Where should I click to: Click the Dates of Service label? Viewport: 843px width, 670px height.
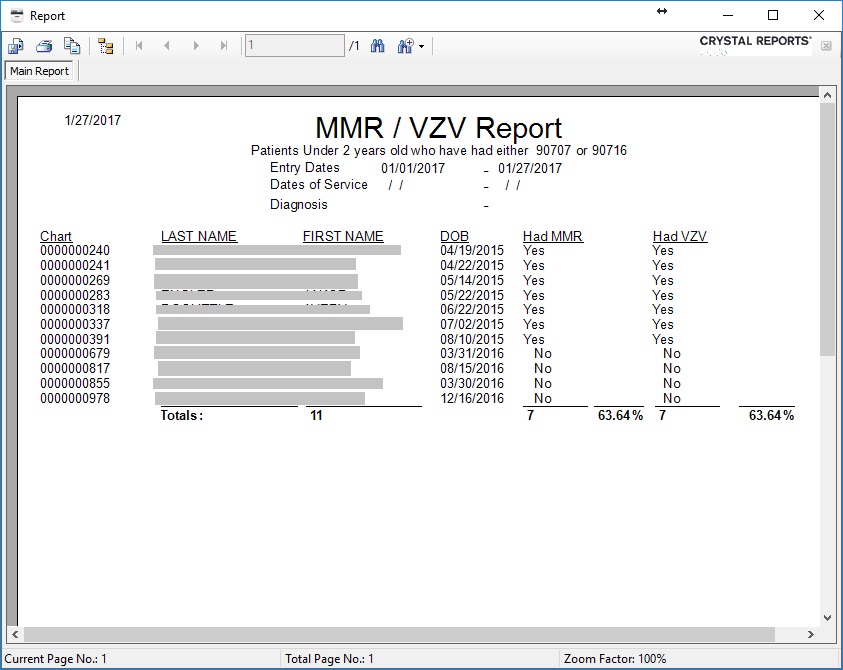pos(319,185)
